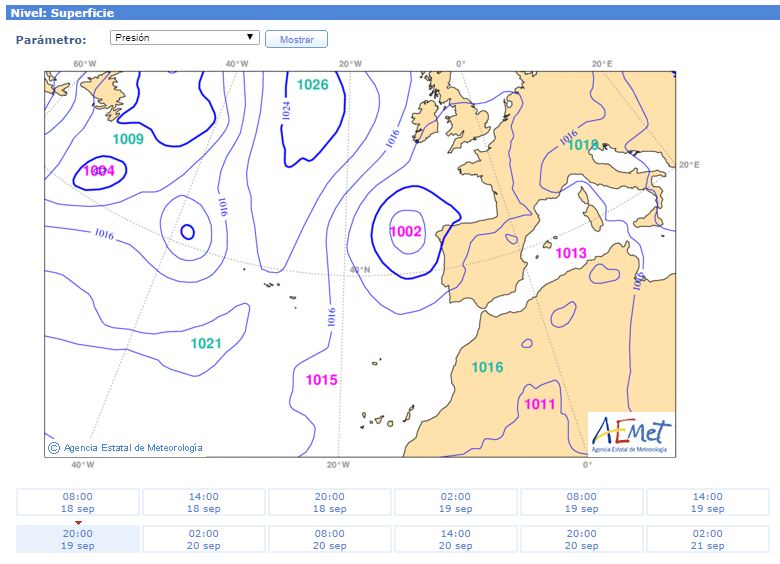Click the 1021 pressure label
This screenshot has height=564, width=780.
coord(206,343)
